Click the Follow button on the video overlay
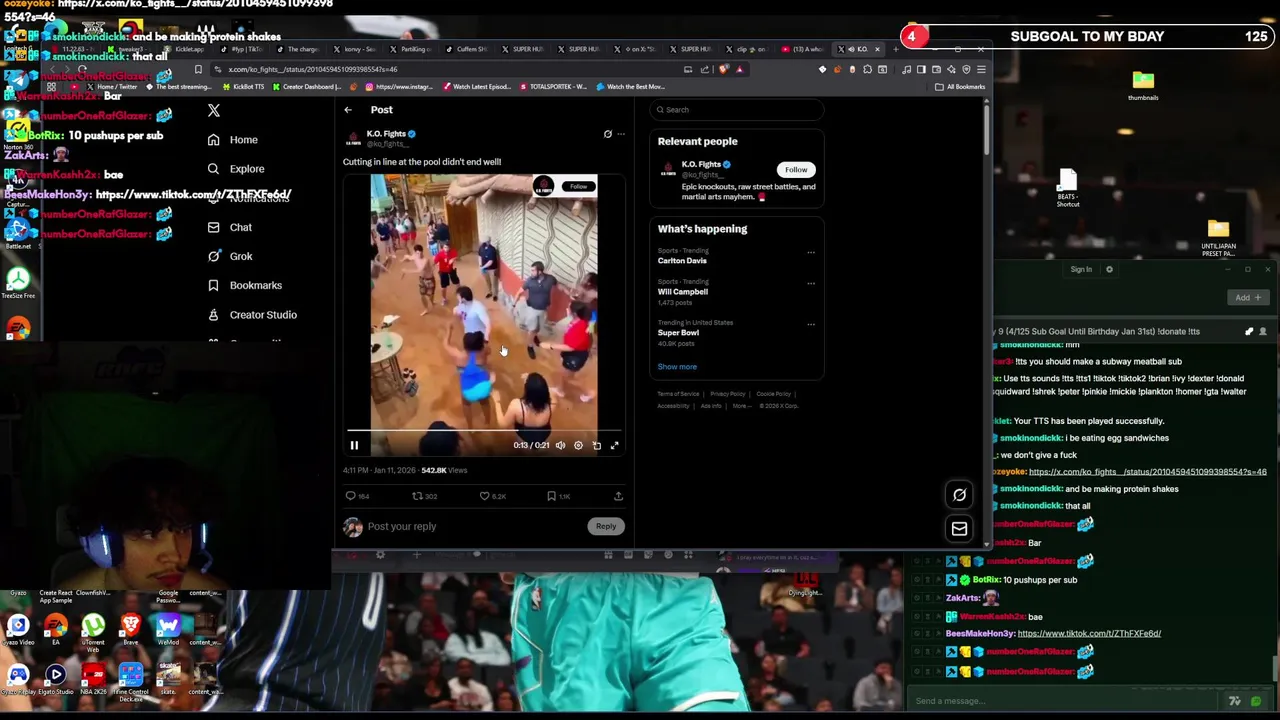The height and width of the screenshot is (720, 1280). click(x=578, y=186)
